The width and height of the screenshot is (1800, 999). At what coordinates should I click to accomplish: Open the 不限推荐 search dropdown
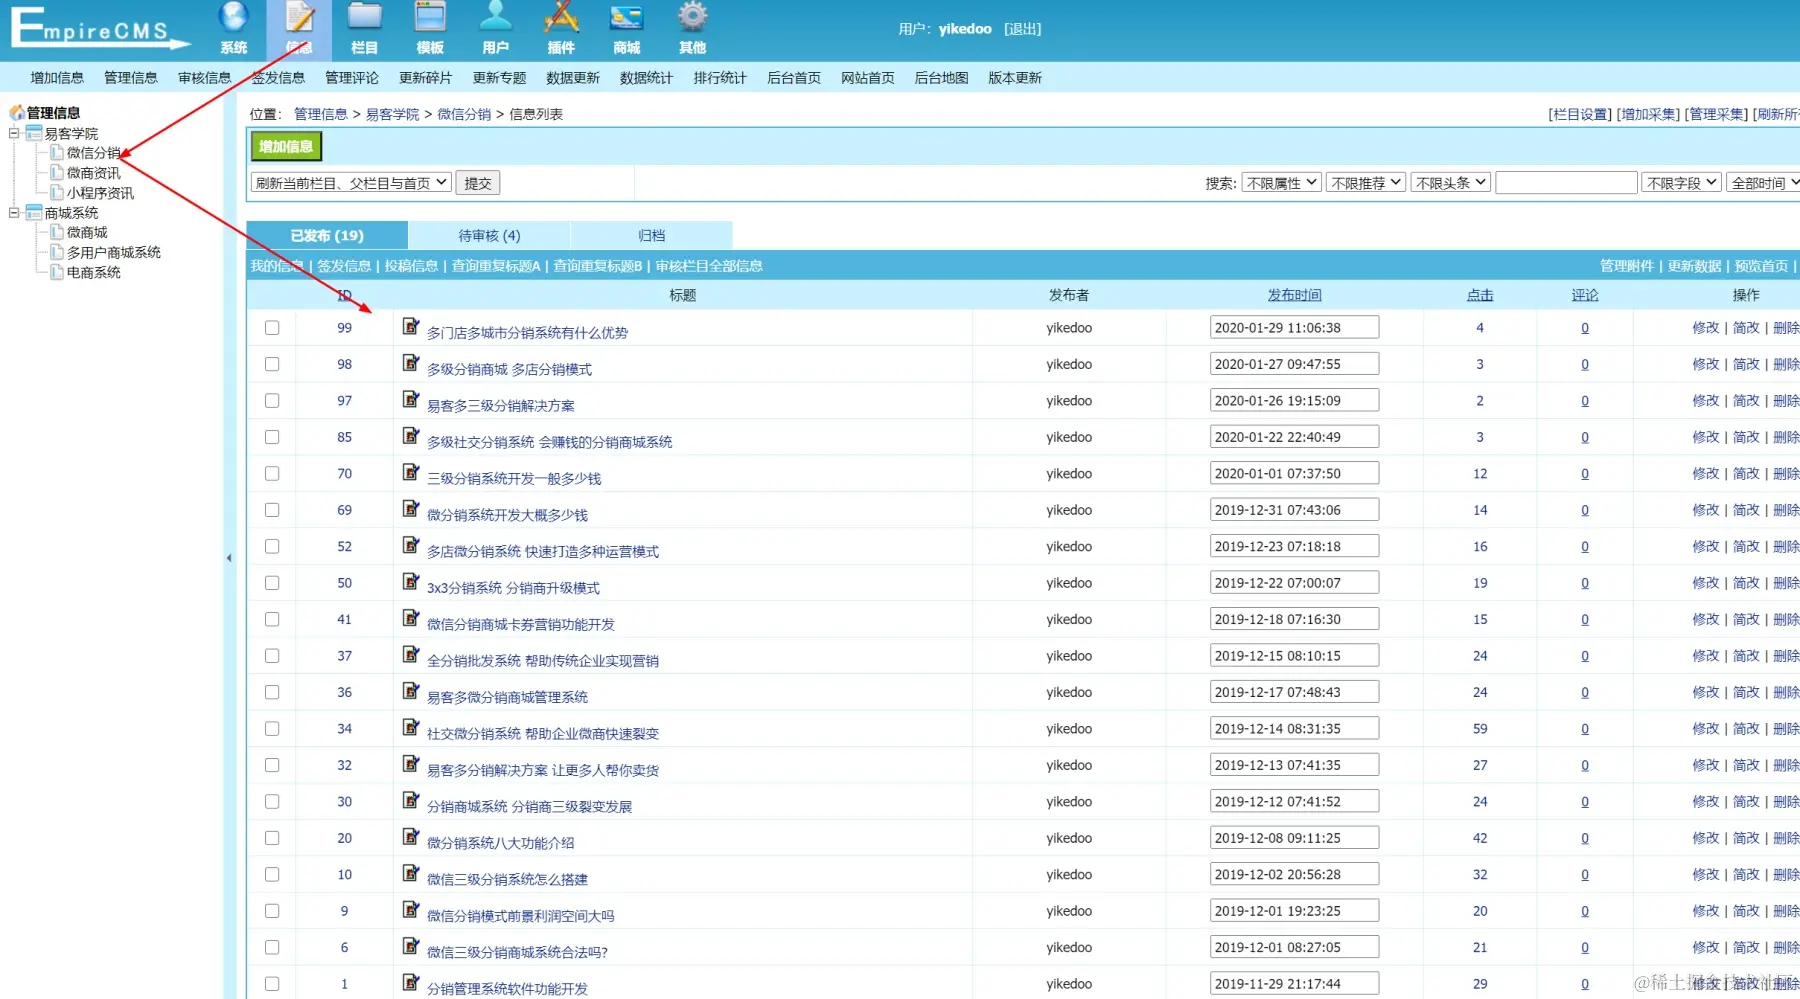1366,183
